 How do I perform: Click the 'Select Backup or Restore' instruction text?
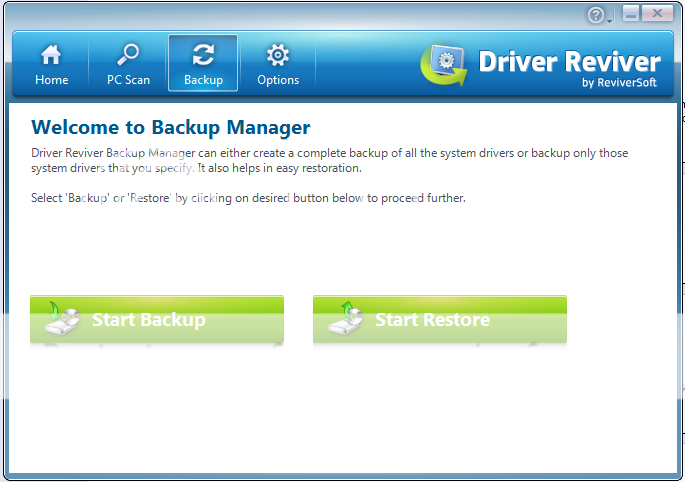click(248, 198)
